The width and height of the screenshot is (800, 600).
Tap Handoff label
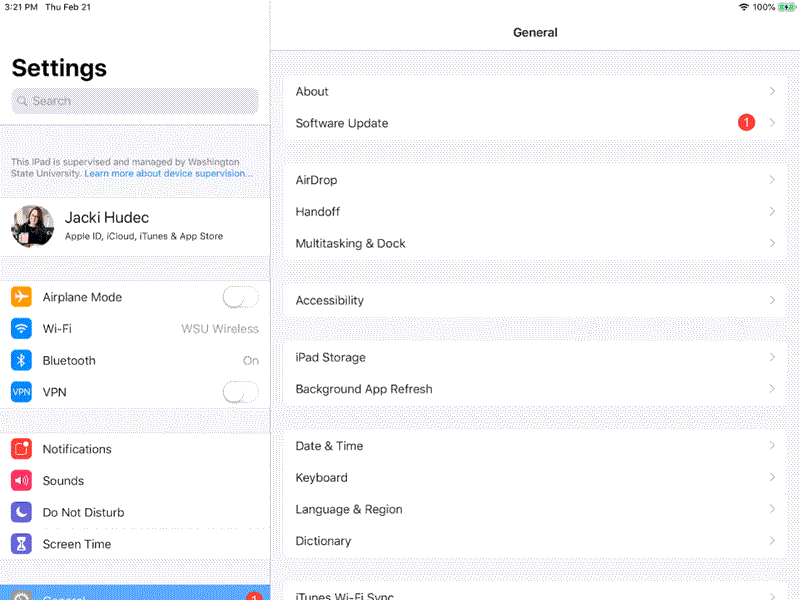click(317, 212)
